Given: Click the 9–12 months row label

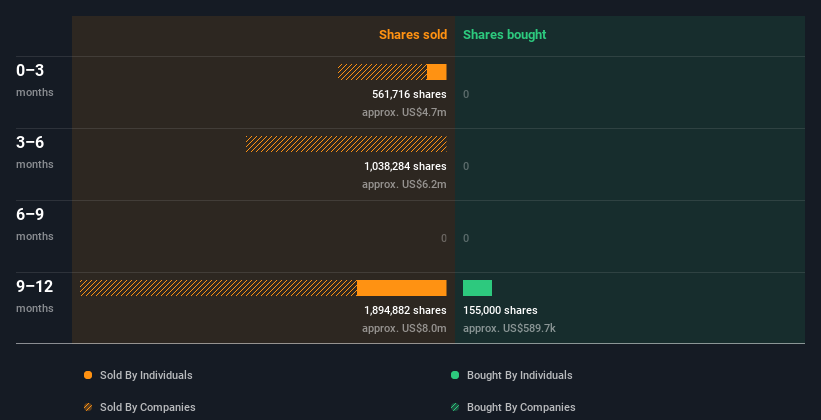Looking at the screenshot, I should (x=35, y=296).
